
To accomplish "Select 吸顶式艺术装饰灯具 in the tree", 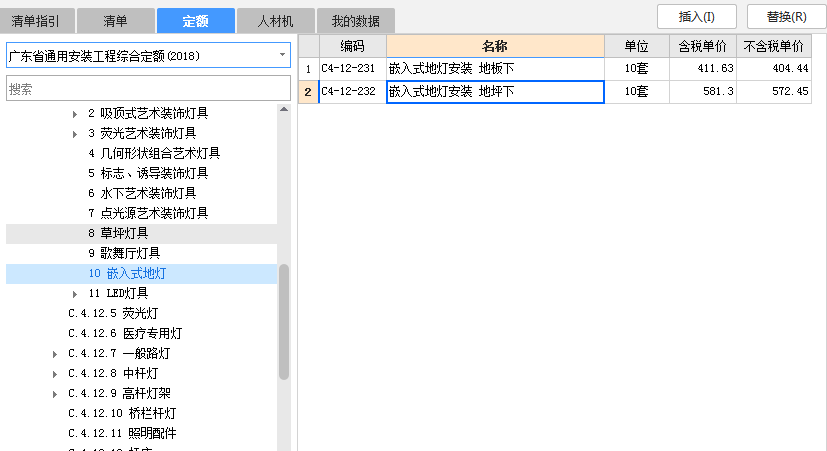I will tap(148, 113).
